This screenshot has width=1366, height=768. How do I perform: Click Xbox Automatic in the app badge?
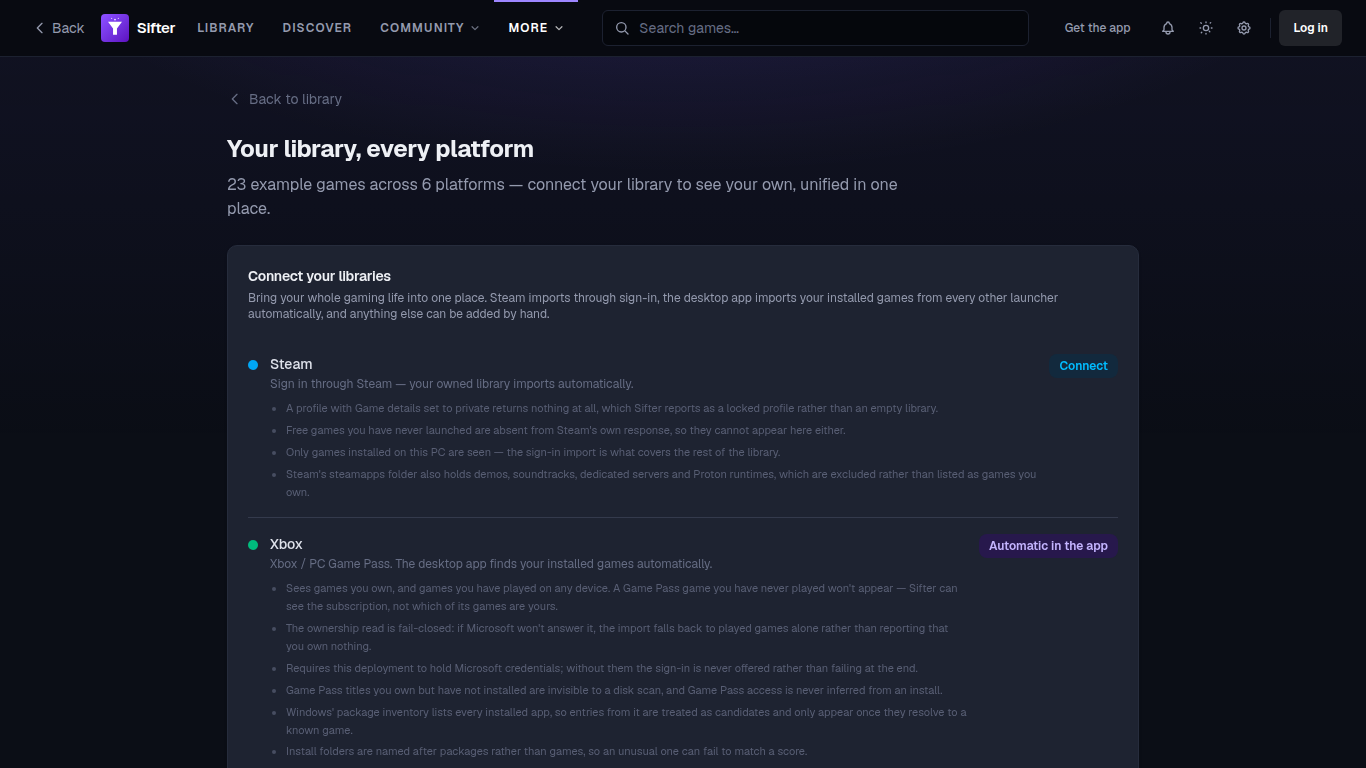point(1048,546)
